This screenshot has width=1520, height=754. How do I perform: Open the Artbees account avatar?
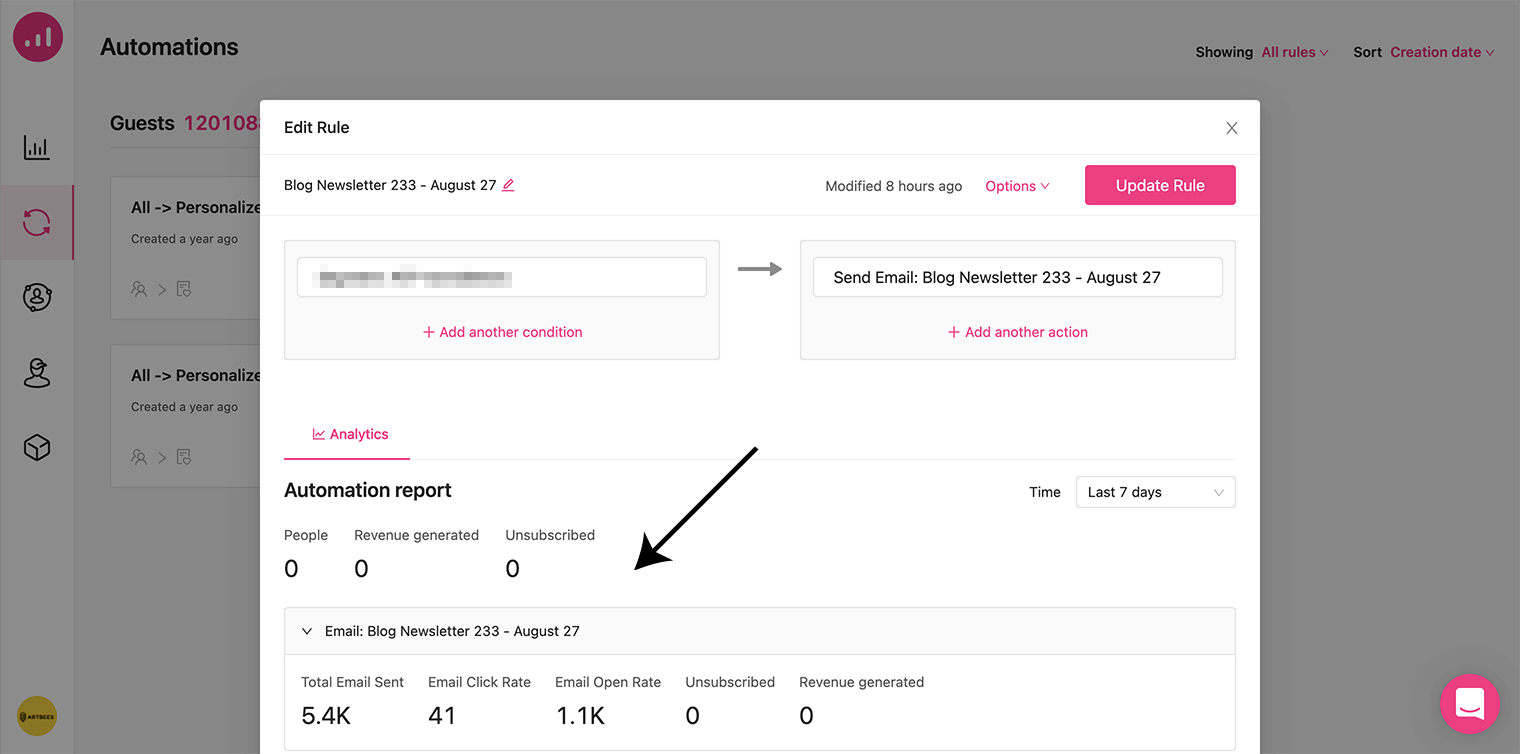[x=37, y=716]
